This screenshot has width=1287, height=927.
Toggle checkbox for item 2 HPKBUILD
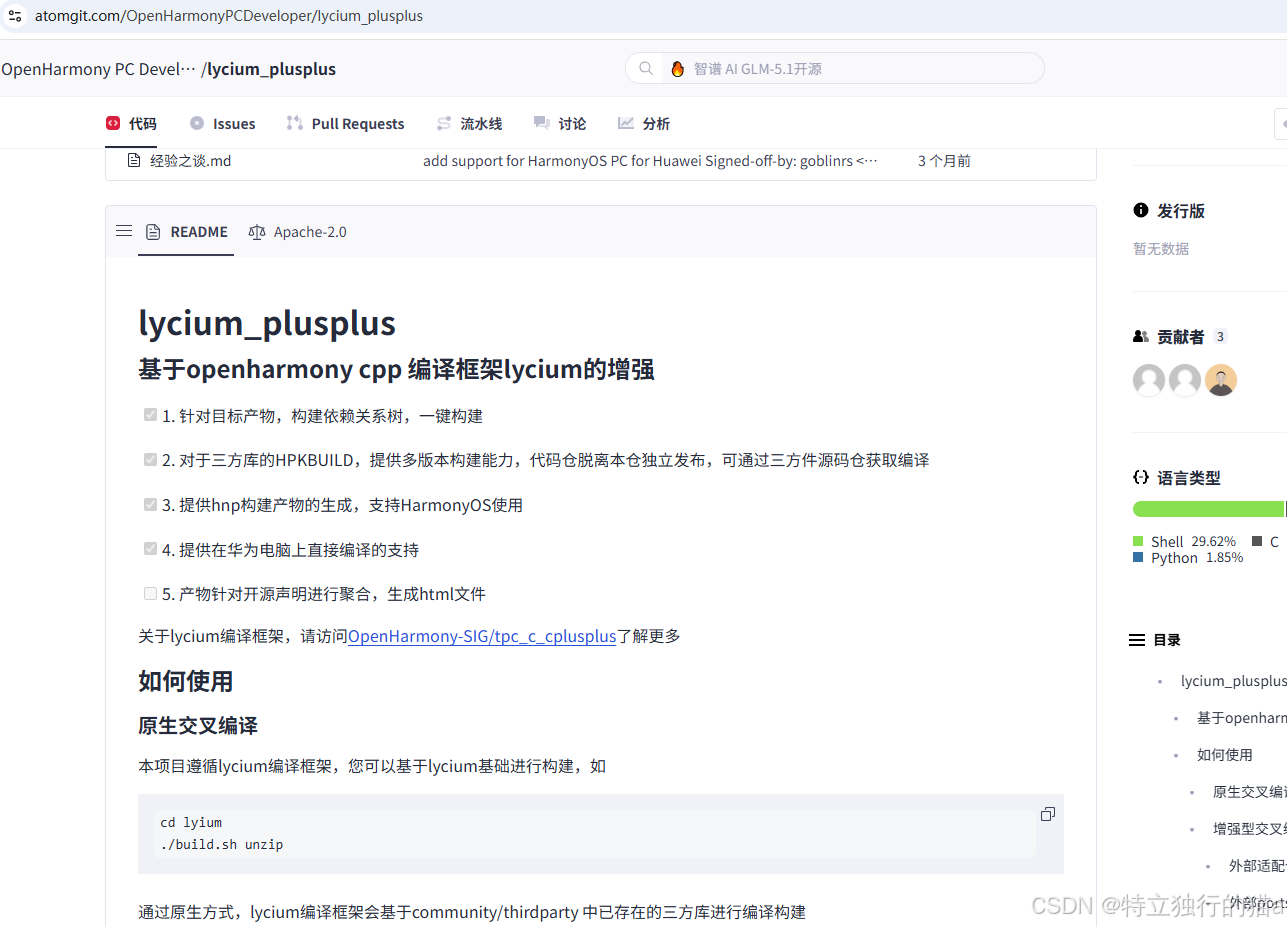[x=151, y=460]
